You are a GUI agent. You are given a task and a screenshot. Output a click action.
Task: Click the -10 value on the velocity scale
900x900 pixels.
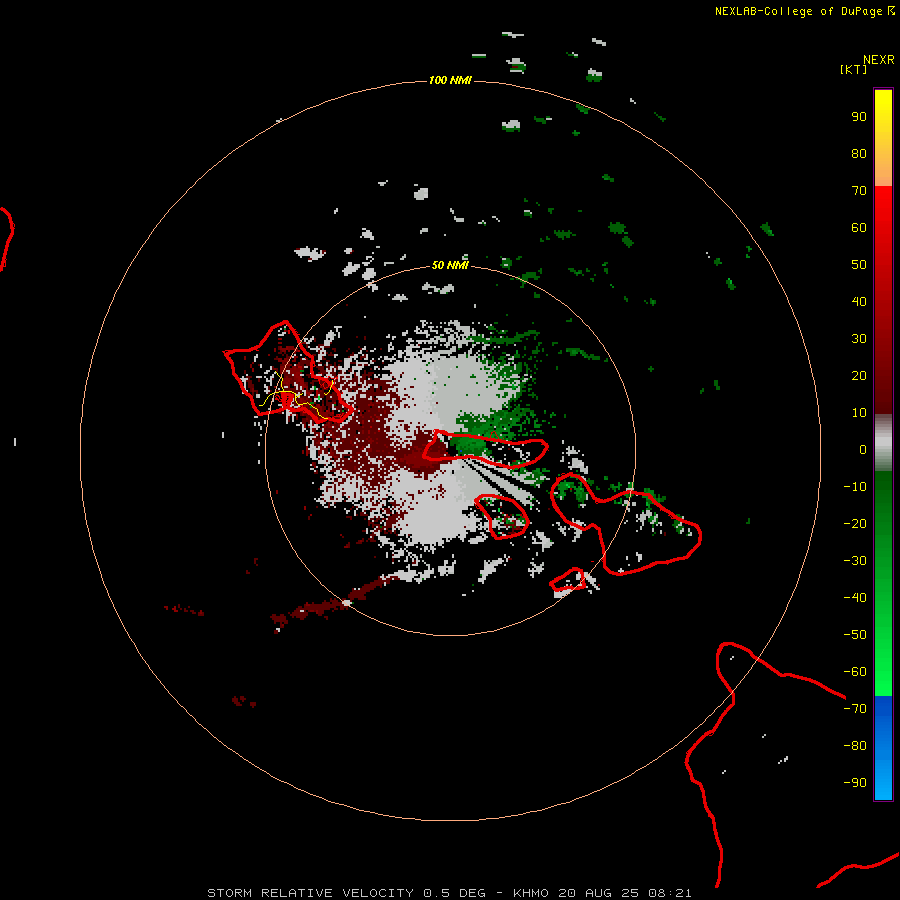855,487
